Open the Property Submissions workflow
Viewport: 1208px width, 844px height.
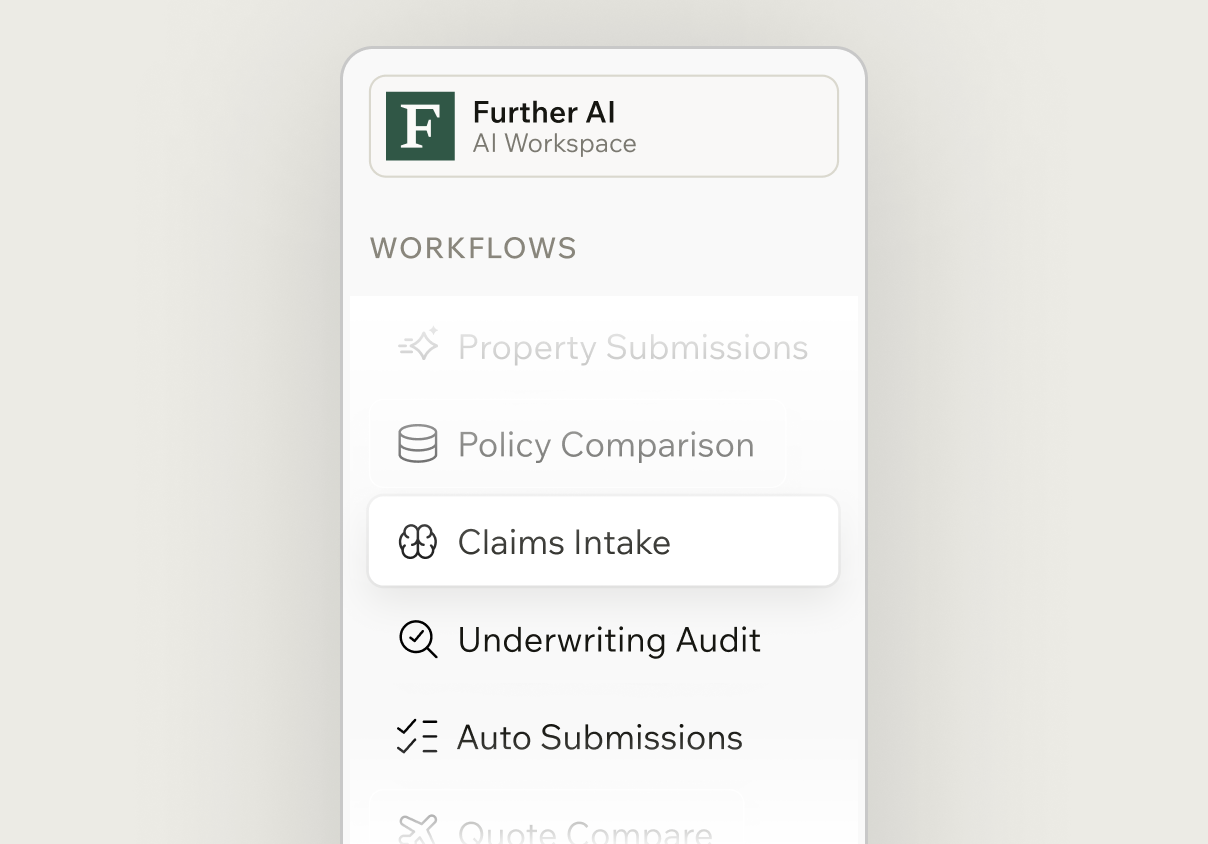point(632,347)
